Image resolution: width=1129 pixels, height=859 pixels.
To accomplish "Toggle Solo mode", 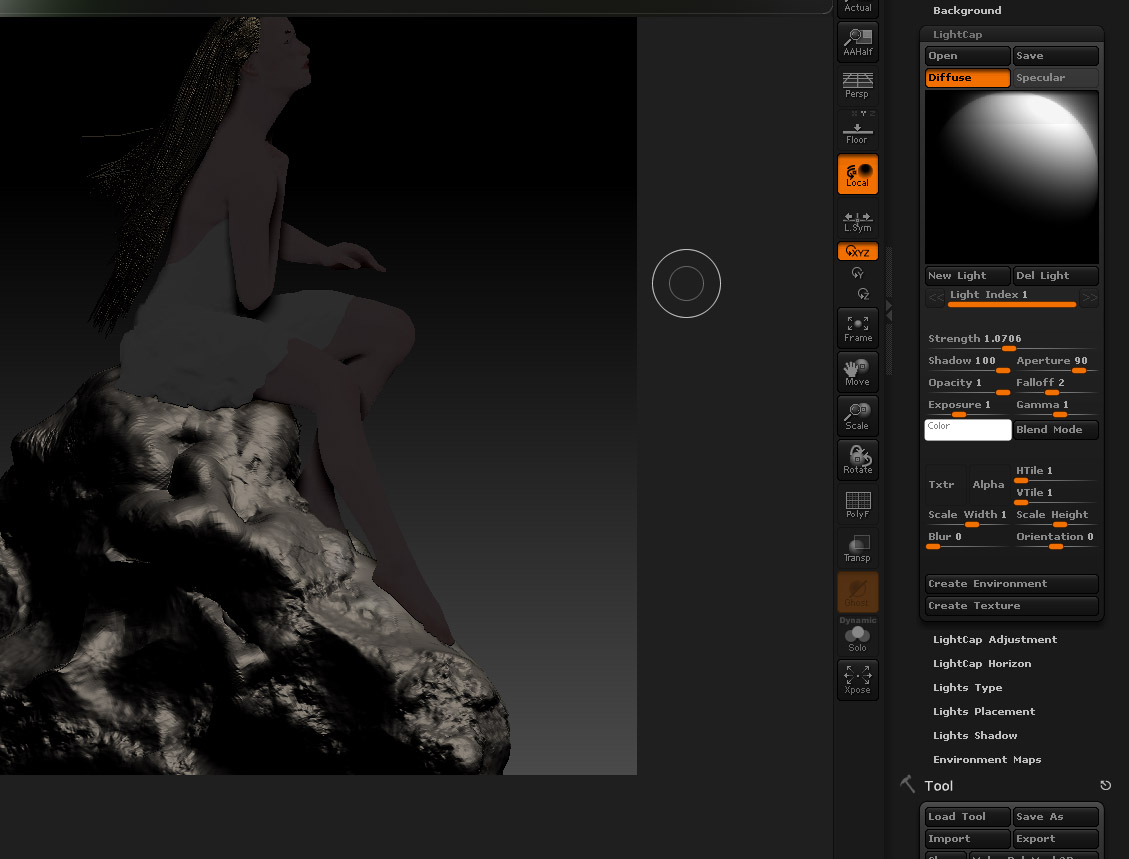I will [858, 638].
